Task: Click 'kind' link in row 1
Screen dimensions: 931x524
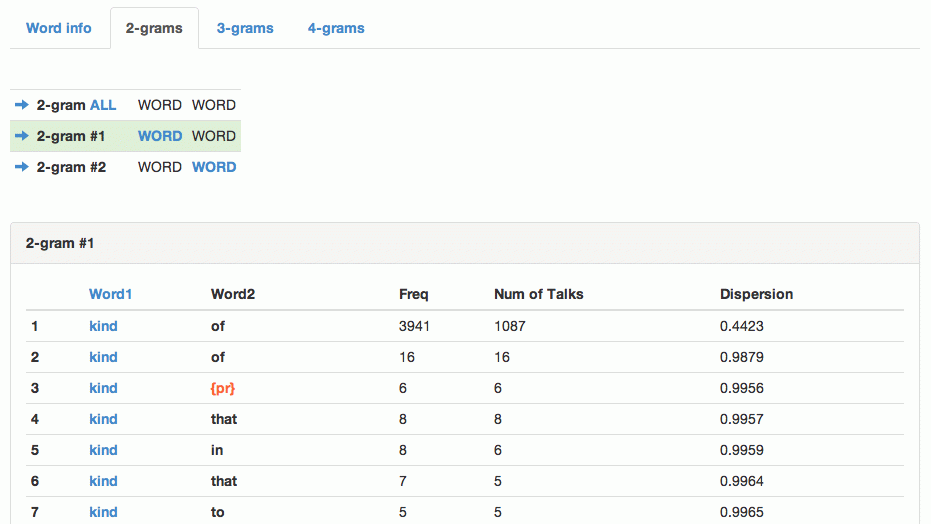Action: [103, 326]
